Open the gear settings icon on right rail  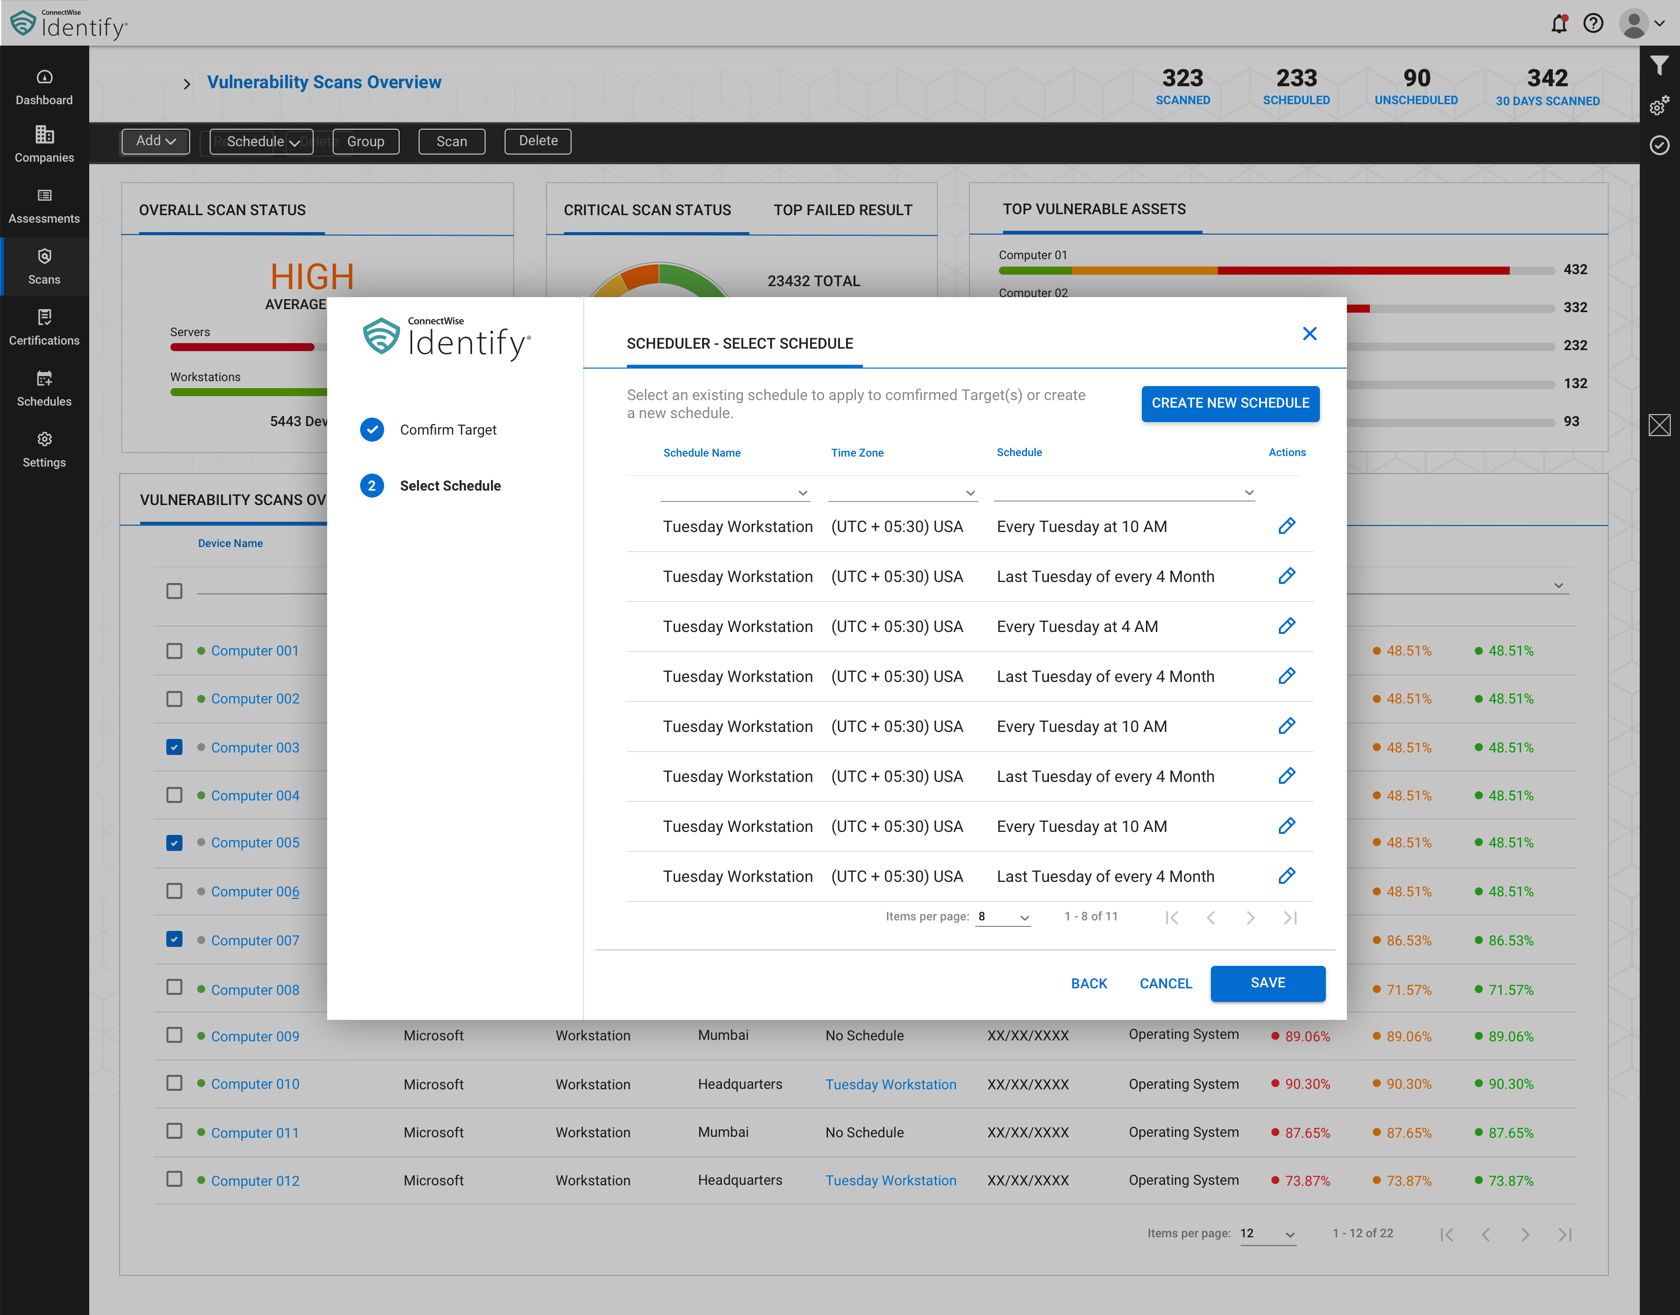point(1660,106)
